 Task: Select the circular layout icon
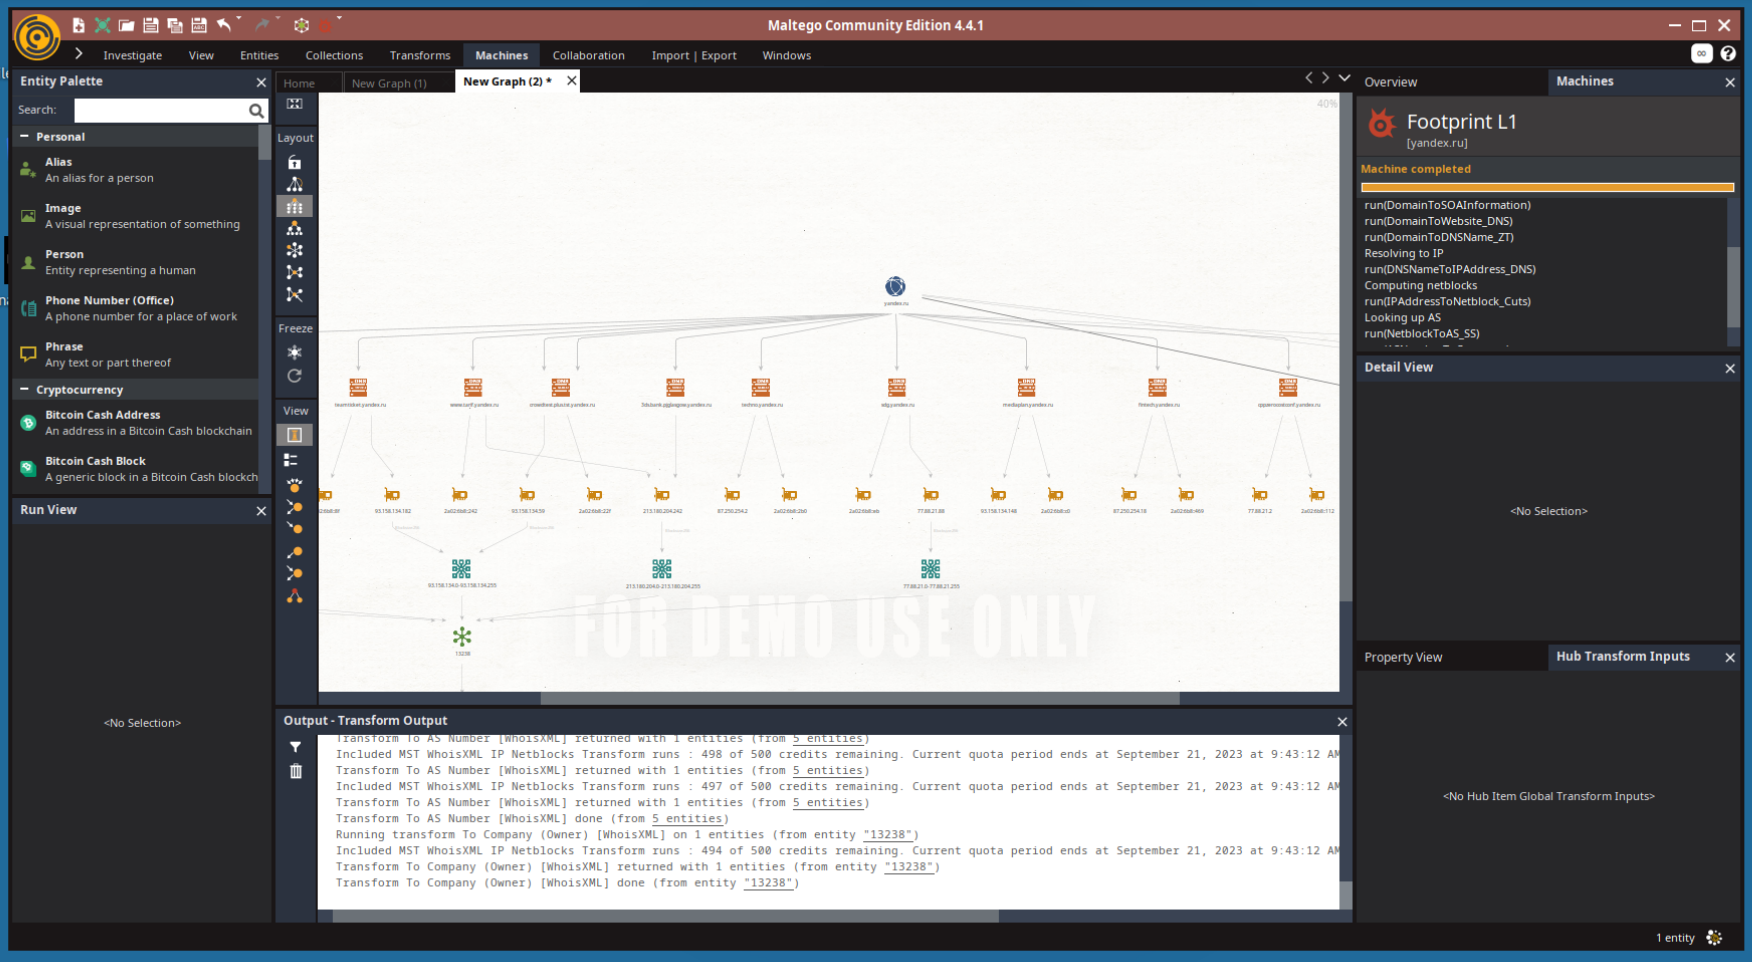pos(294,250)
